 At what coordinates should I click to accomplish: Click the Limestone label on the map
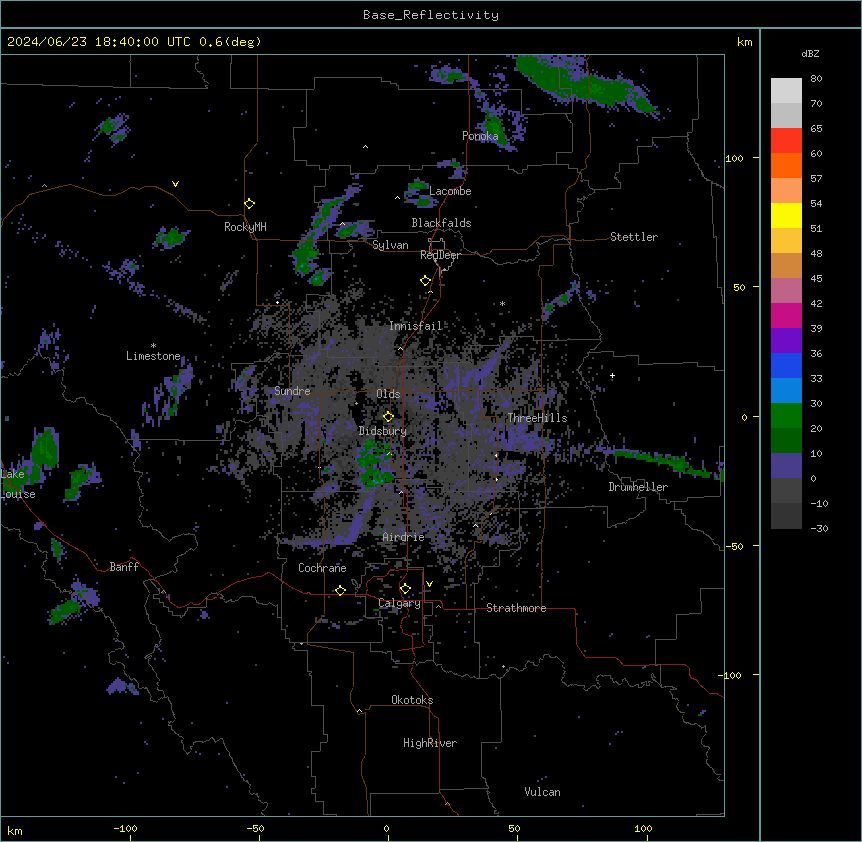(x=153, y=356)
